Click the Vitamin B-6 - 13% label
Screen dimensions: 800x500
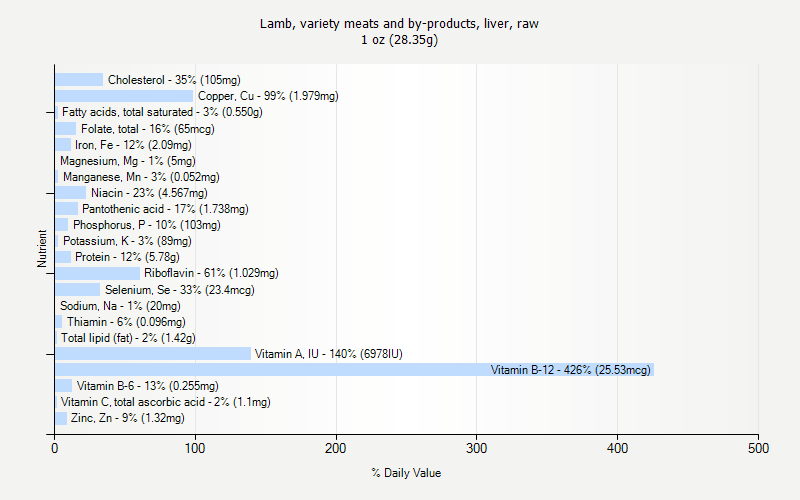(x=147, y=386)
